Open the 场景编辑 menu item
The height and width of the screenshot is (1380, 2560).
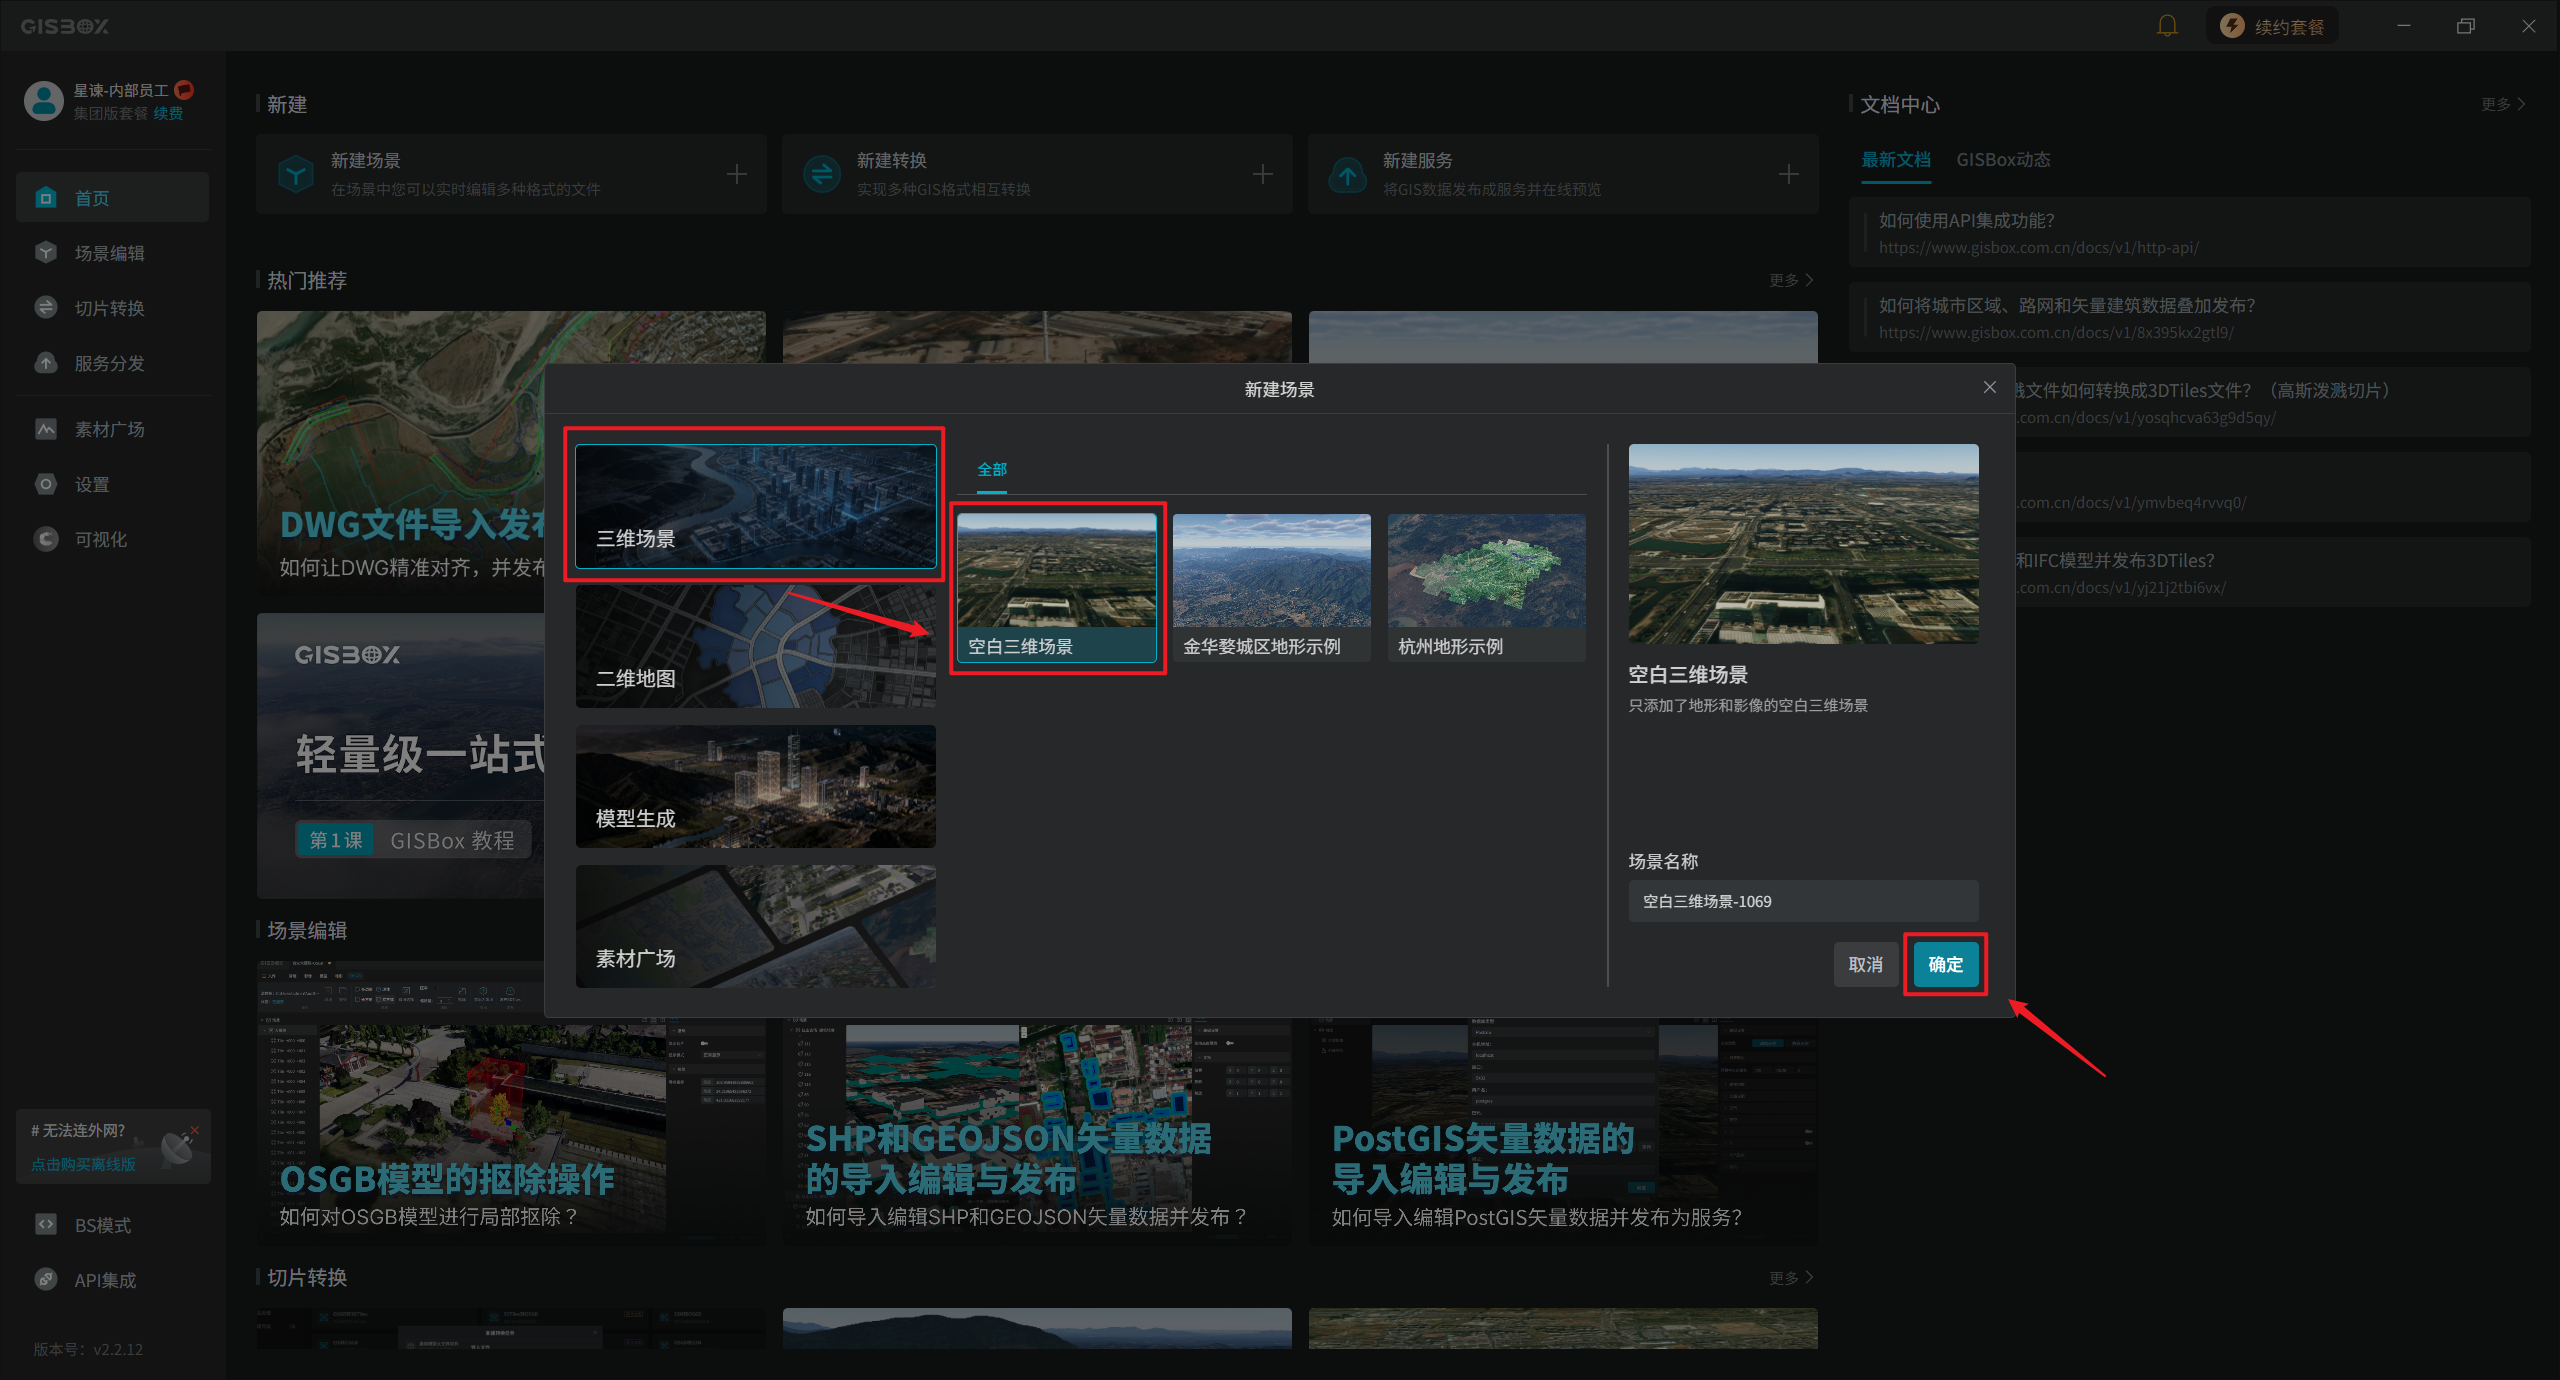click(x=112, y=253)
